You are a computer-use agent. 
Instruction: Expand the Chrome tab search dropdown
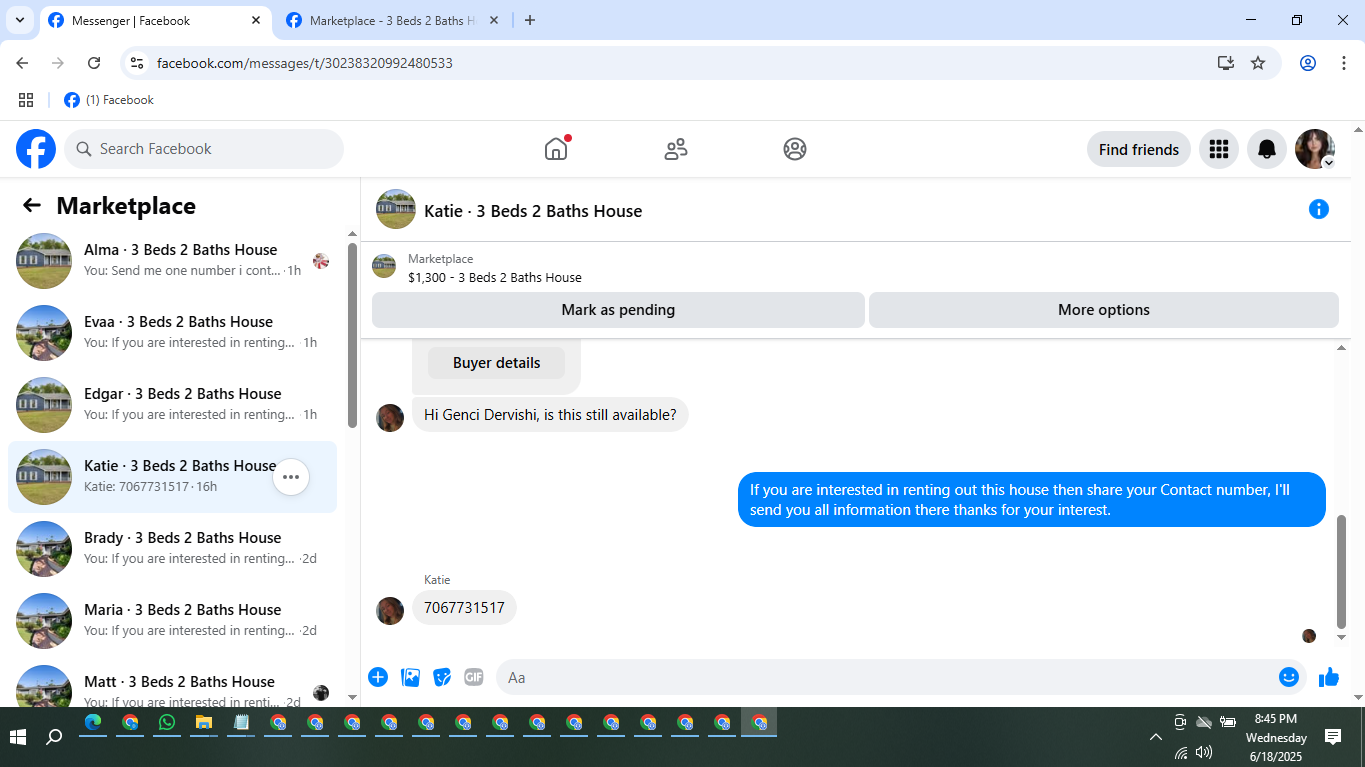[20, 20]
